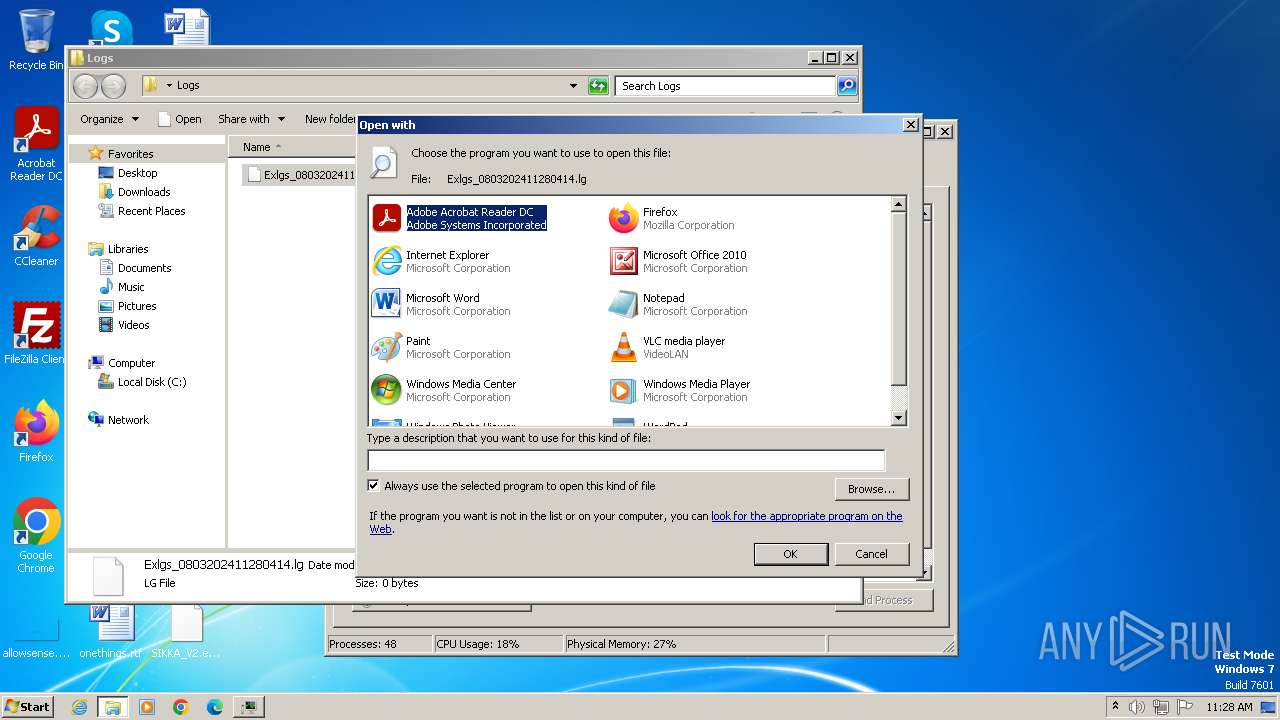Click OK in the Open with dialog
1280x720 pixels.
coord(790,554)
